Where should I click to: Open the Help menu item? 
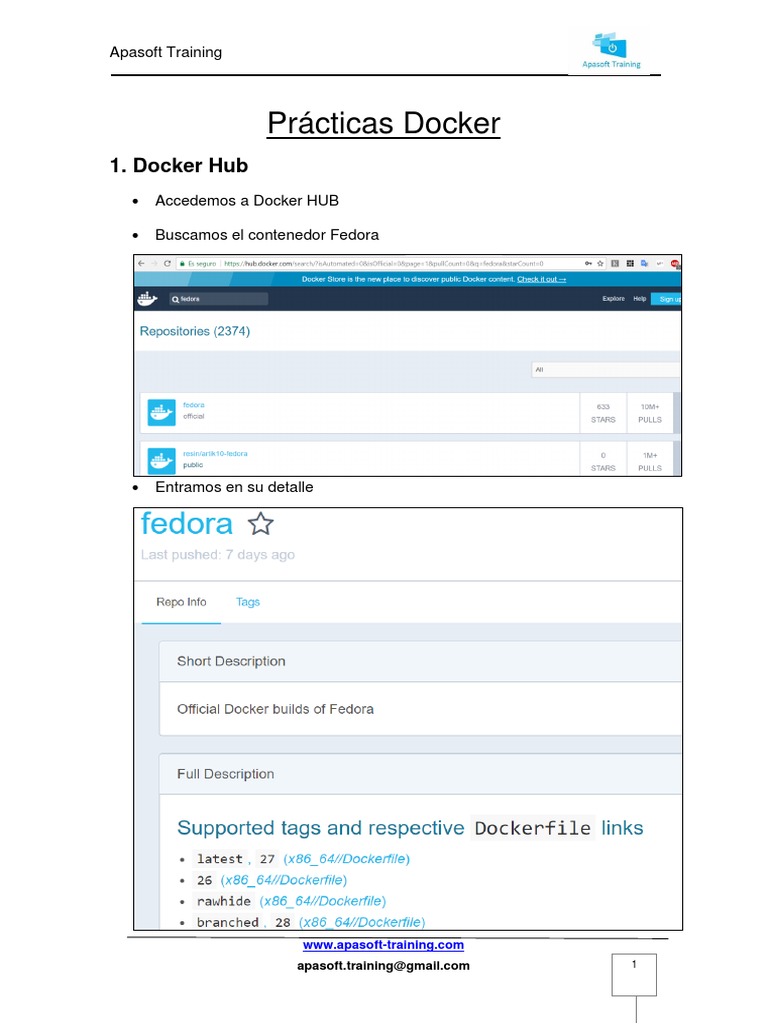click(639, 298)
